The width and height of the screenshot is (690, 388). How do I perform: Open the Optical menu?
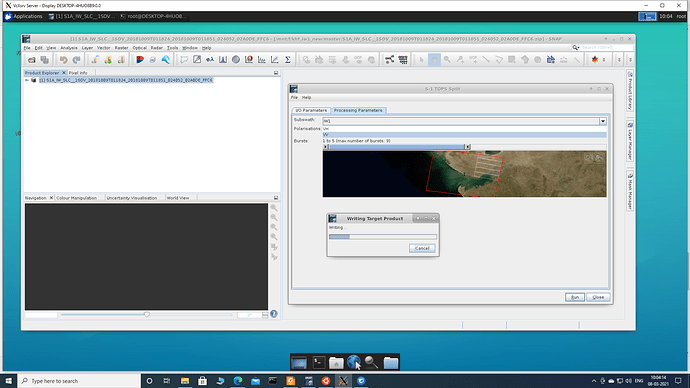point(139,48)
